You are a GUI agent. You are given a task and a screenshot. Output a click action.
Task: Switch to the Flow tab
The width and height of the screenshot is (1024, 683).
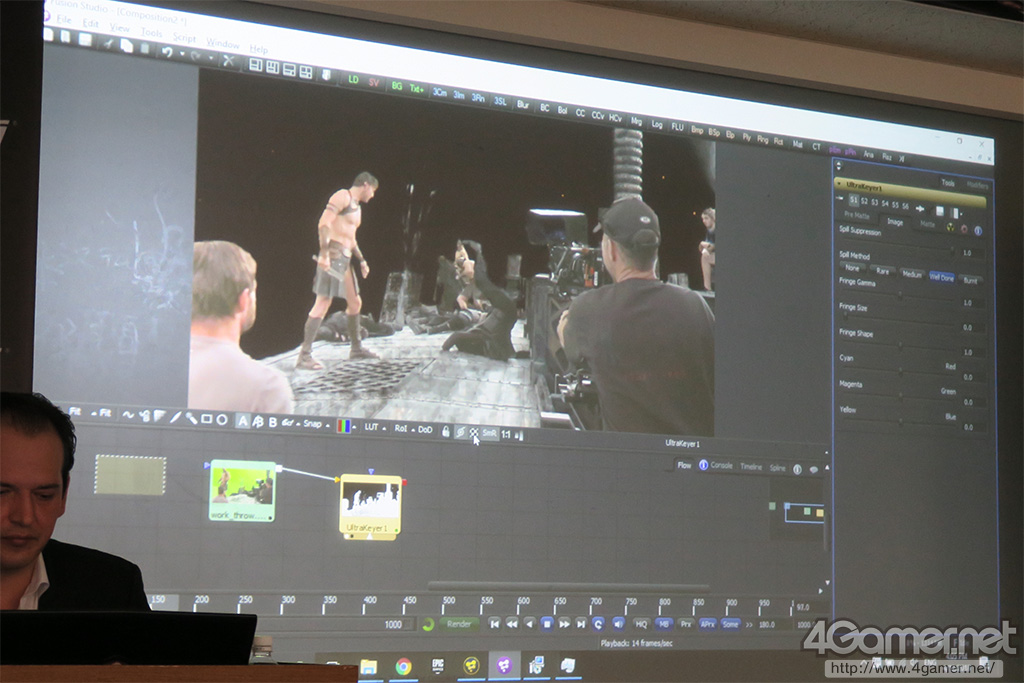tap(684, 465)
